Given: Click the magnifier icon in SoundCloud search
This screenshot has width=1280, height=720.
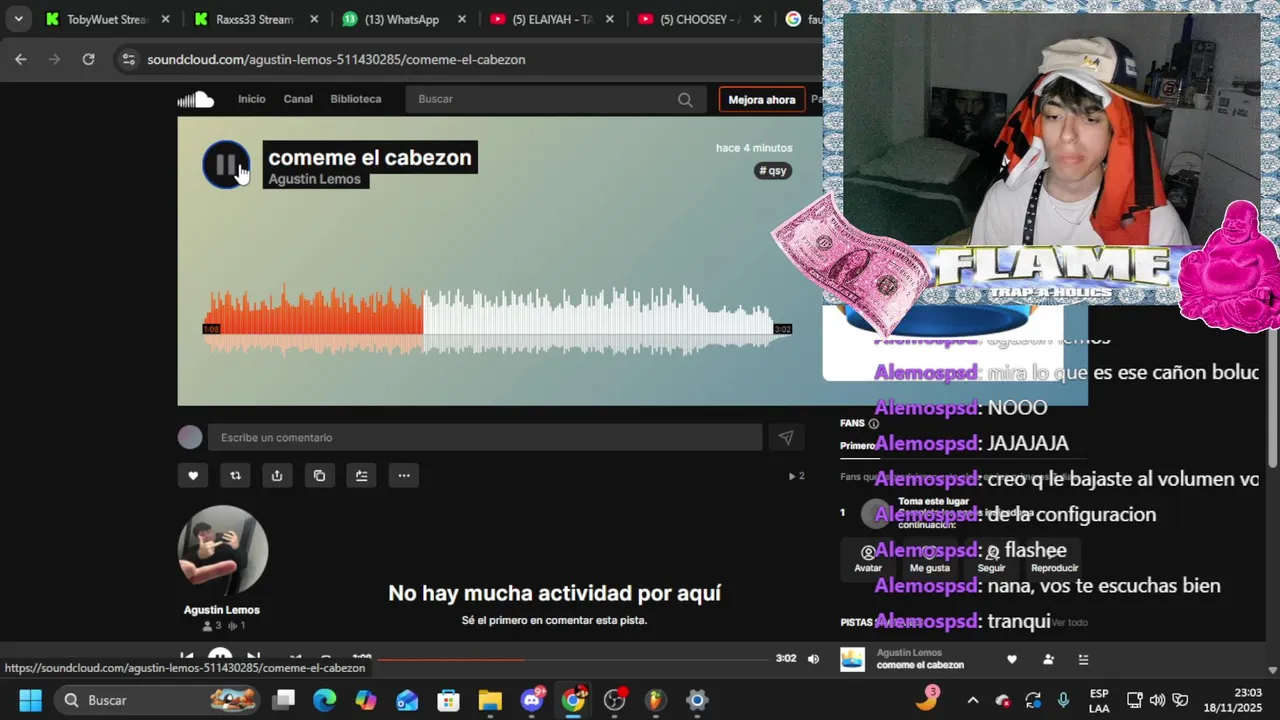Looking at the screenshot, I should point(685,99).
